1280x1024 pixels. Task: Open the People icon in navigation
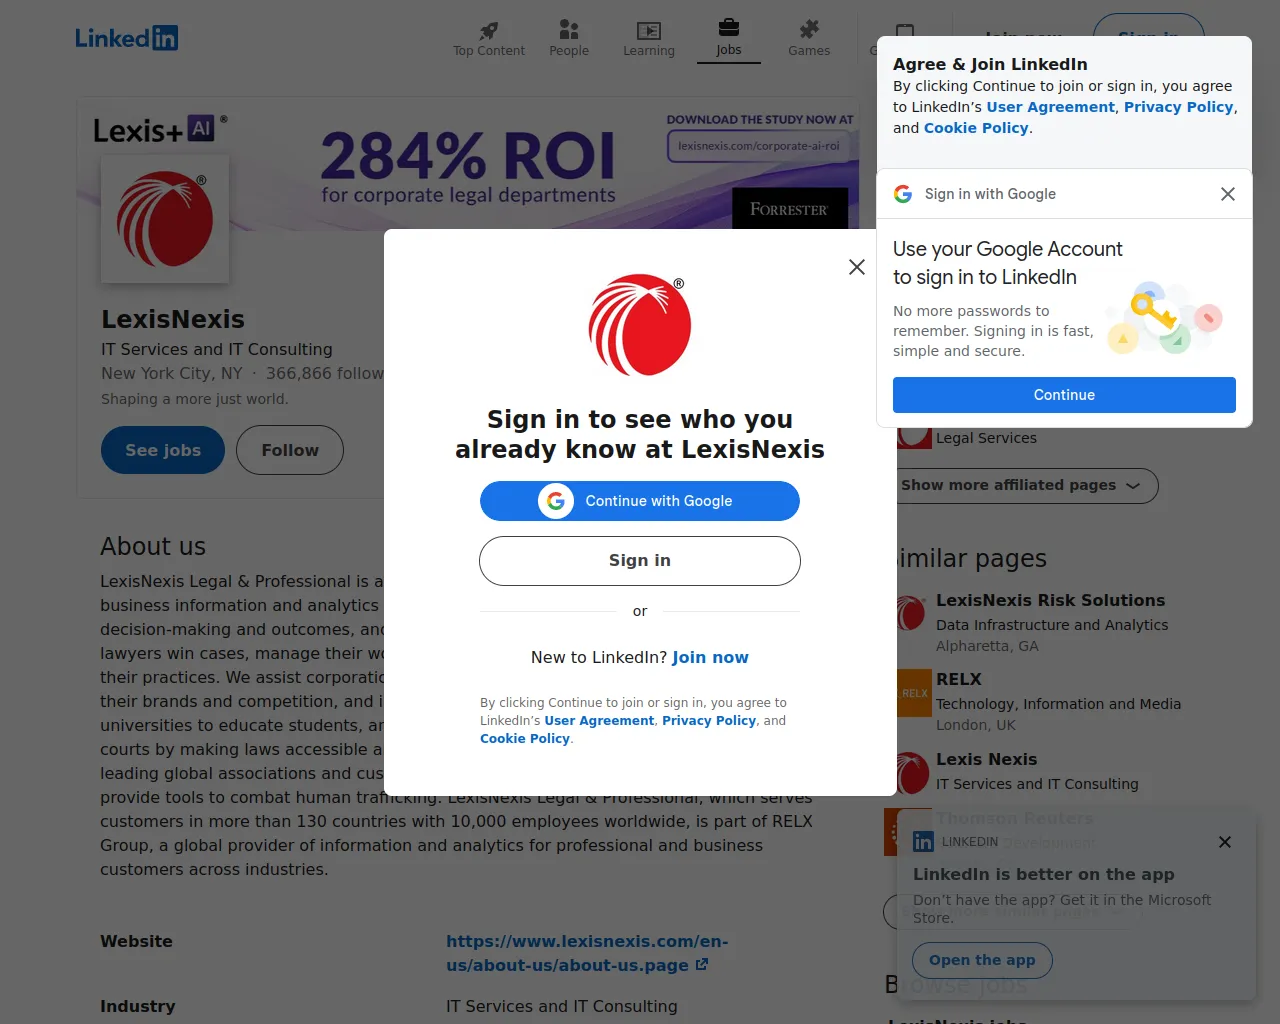pos(569,29)
